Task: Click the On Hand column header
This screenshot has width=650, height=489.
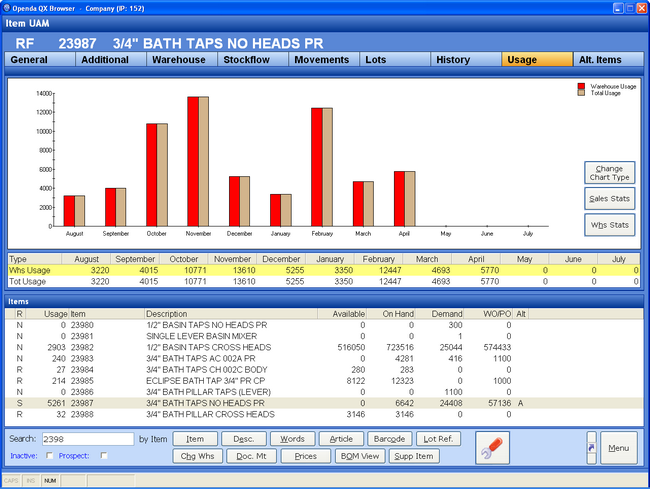Action: [x=391, y=314]
